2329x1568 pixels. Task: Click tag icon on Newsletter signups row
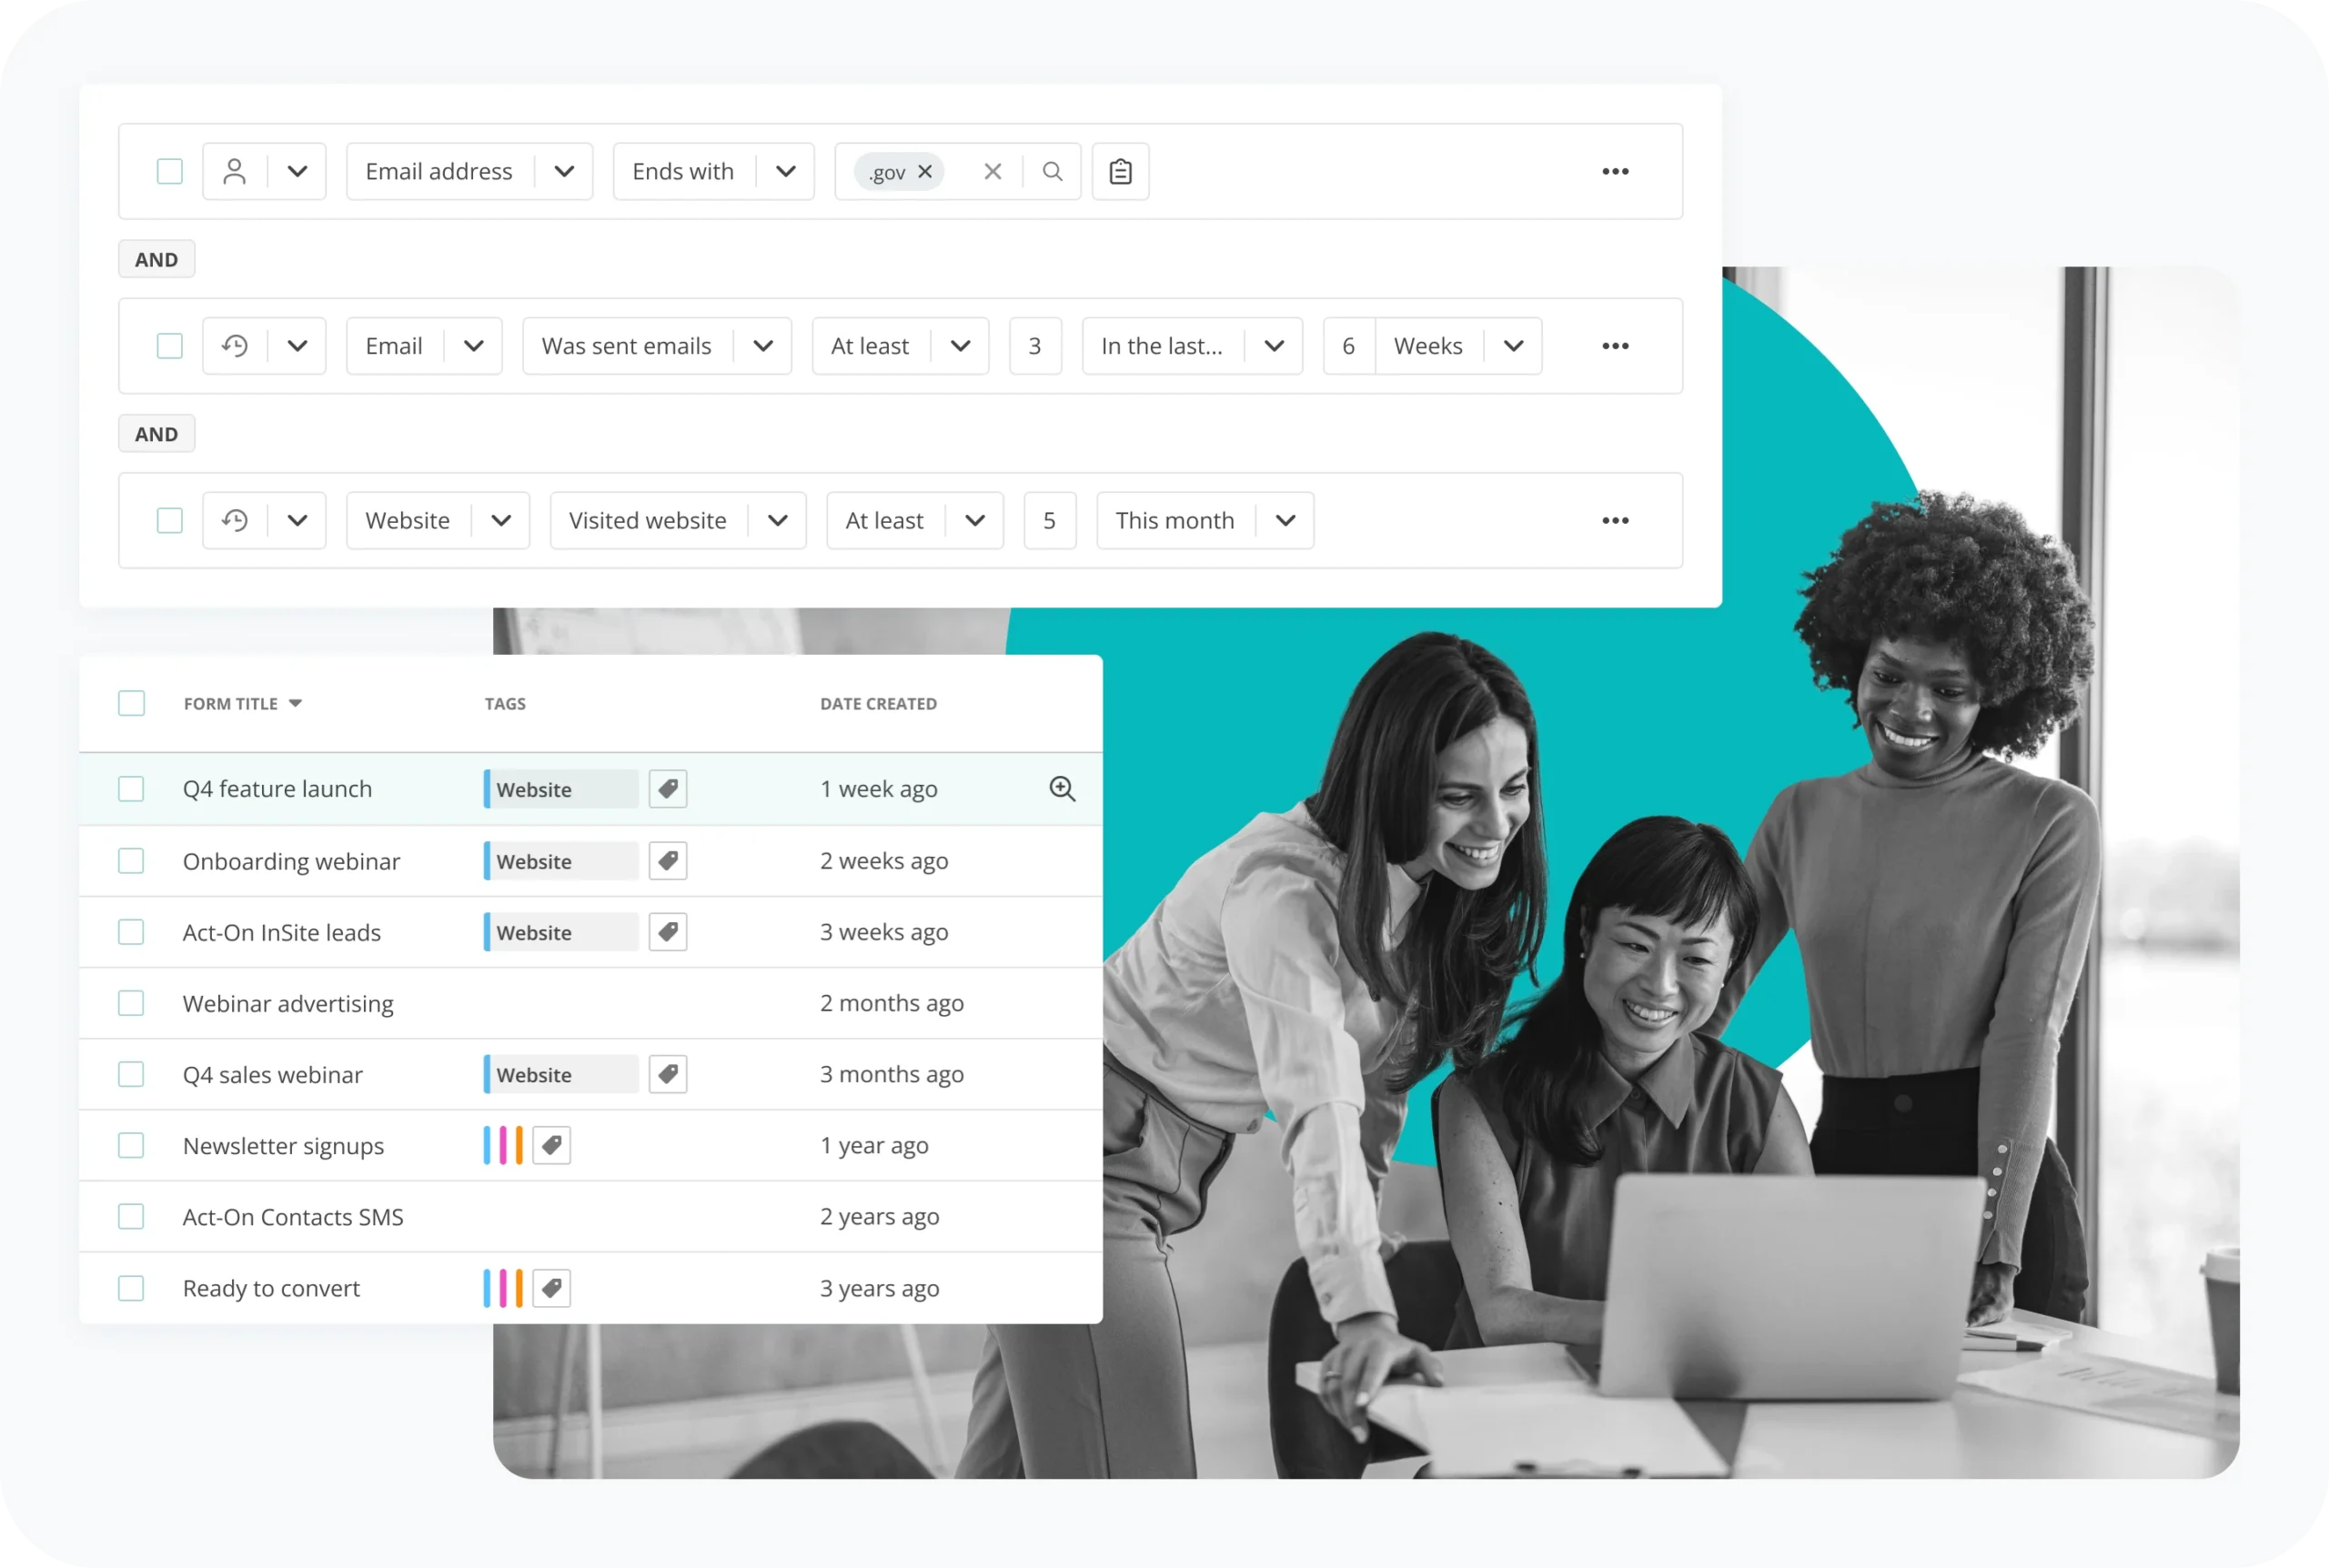551,1146
